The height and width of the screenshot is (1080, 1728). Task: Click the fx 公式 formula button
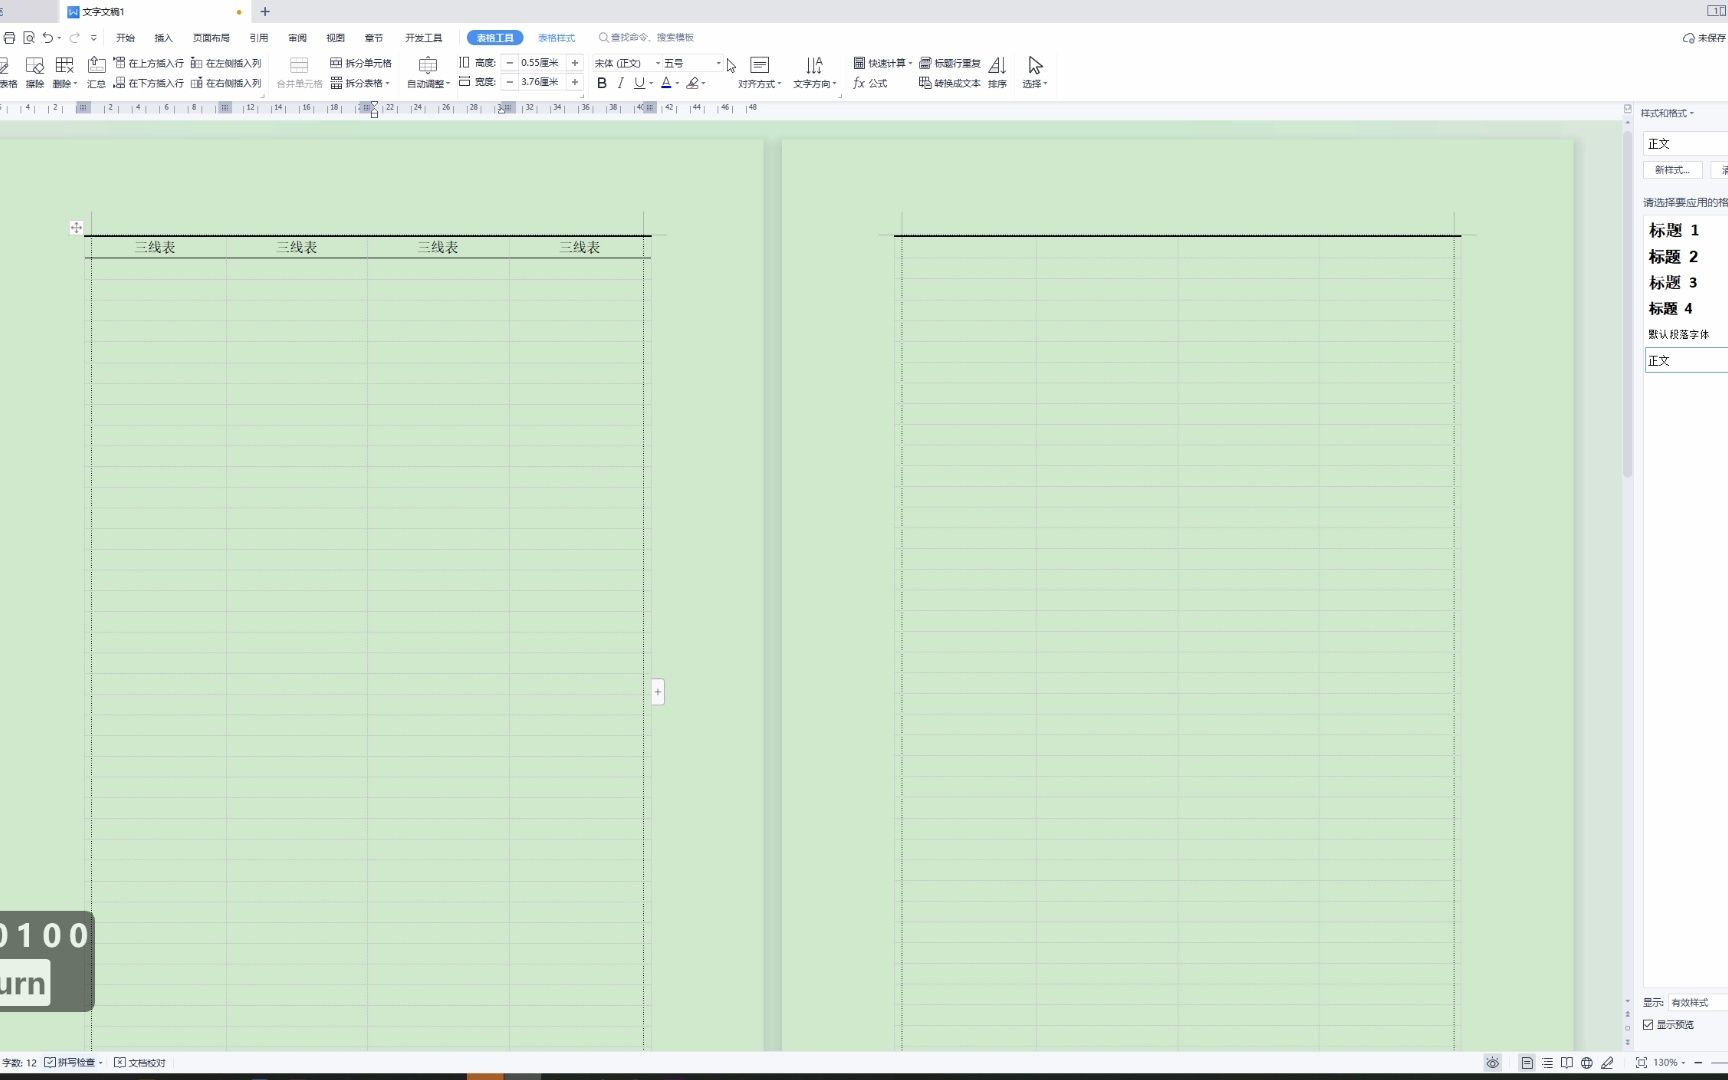870,83
